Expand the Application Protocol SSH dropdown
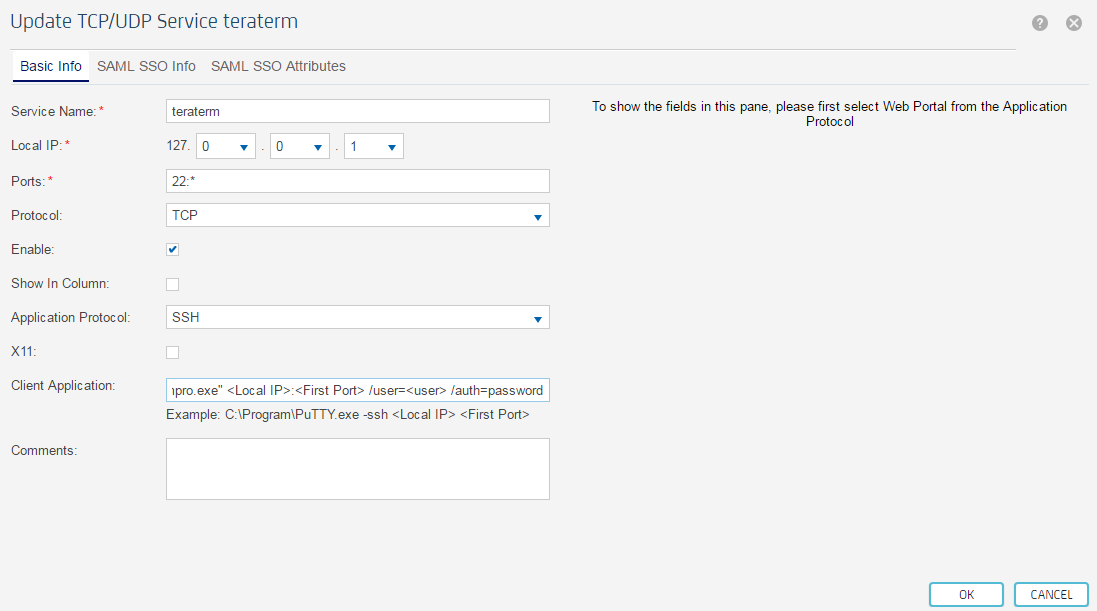Screen dimensions: 1097x611 (357, 318)
